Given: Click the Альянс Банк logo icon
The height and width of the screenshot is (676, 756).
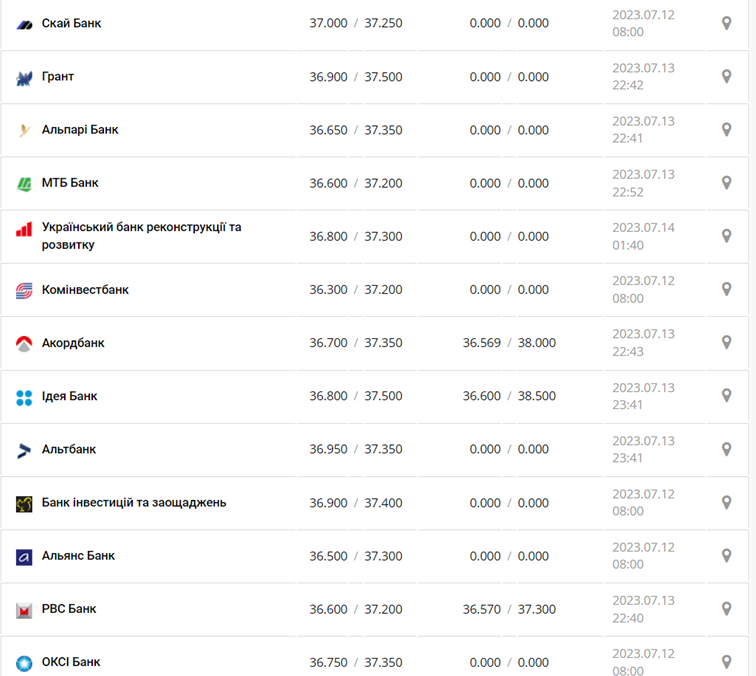Looking at the screenshot, I should 24,556.
